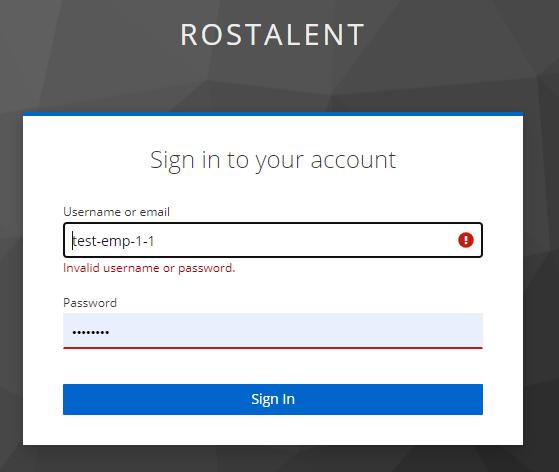Focus the Password input field
The width and height of the screenshot is (559, 472).
point(273,330)
